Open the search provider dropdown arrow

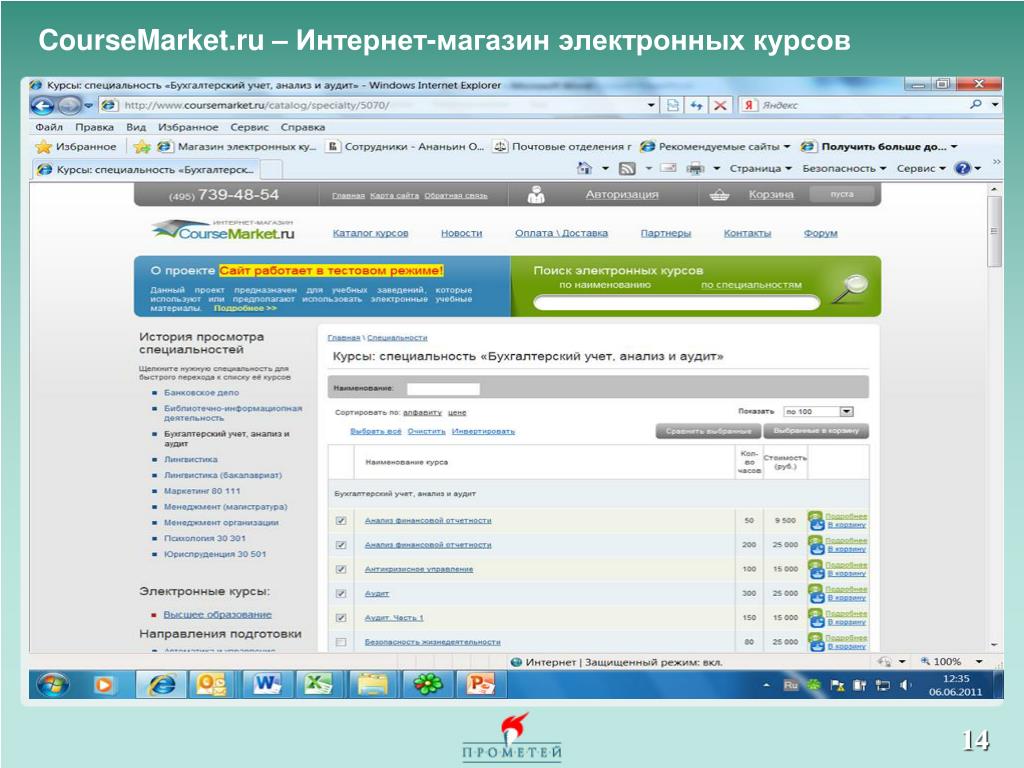click(x=995, y=104)
